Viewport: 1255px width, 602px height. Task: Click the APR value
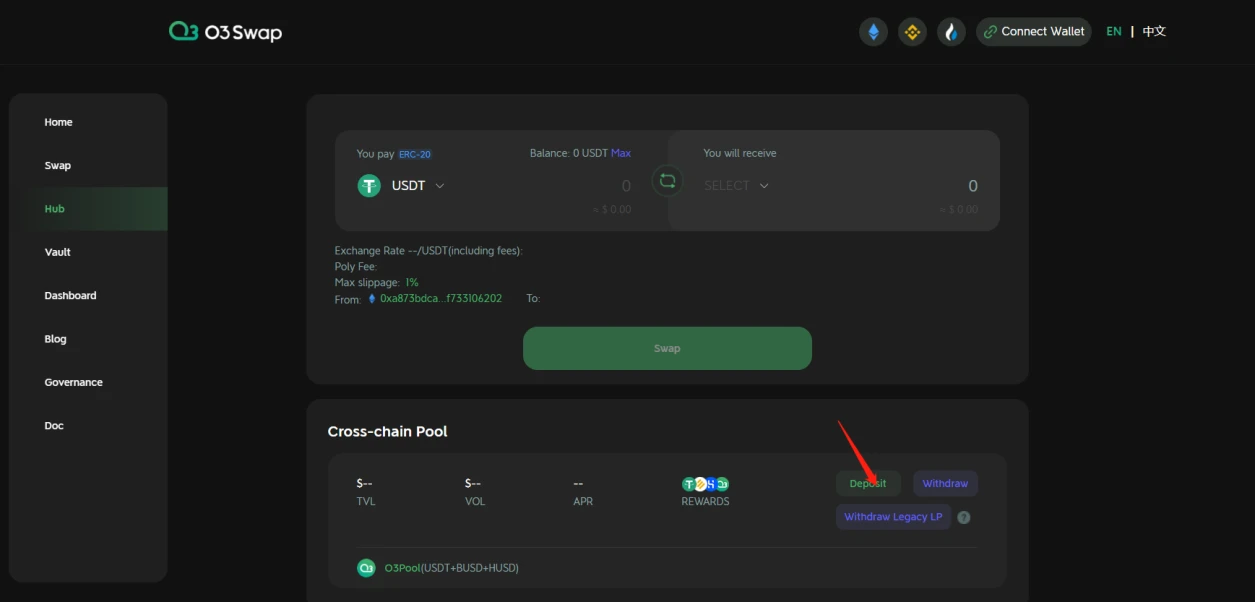[x=578, y=484]
